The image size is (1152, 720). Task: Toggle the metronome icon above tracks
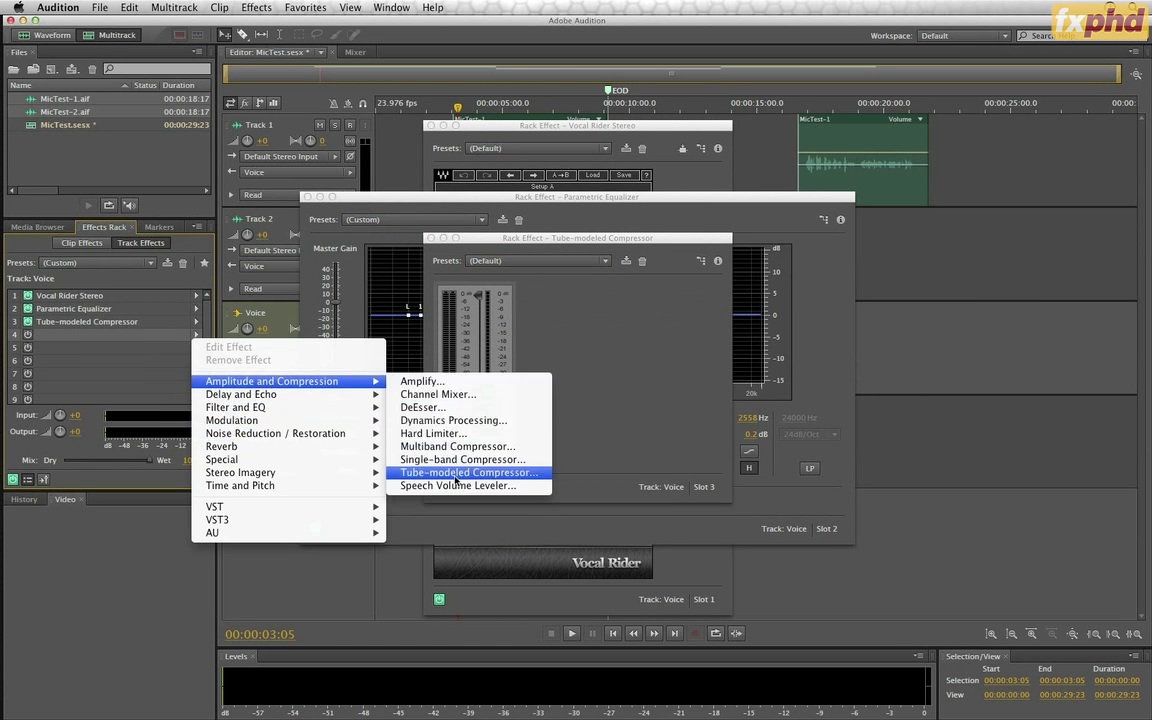point(334,103)
